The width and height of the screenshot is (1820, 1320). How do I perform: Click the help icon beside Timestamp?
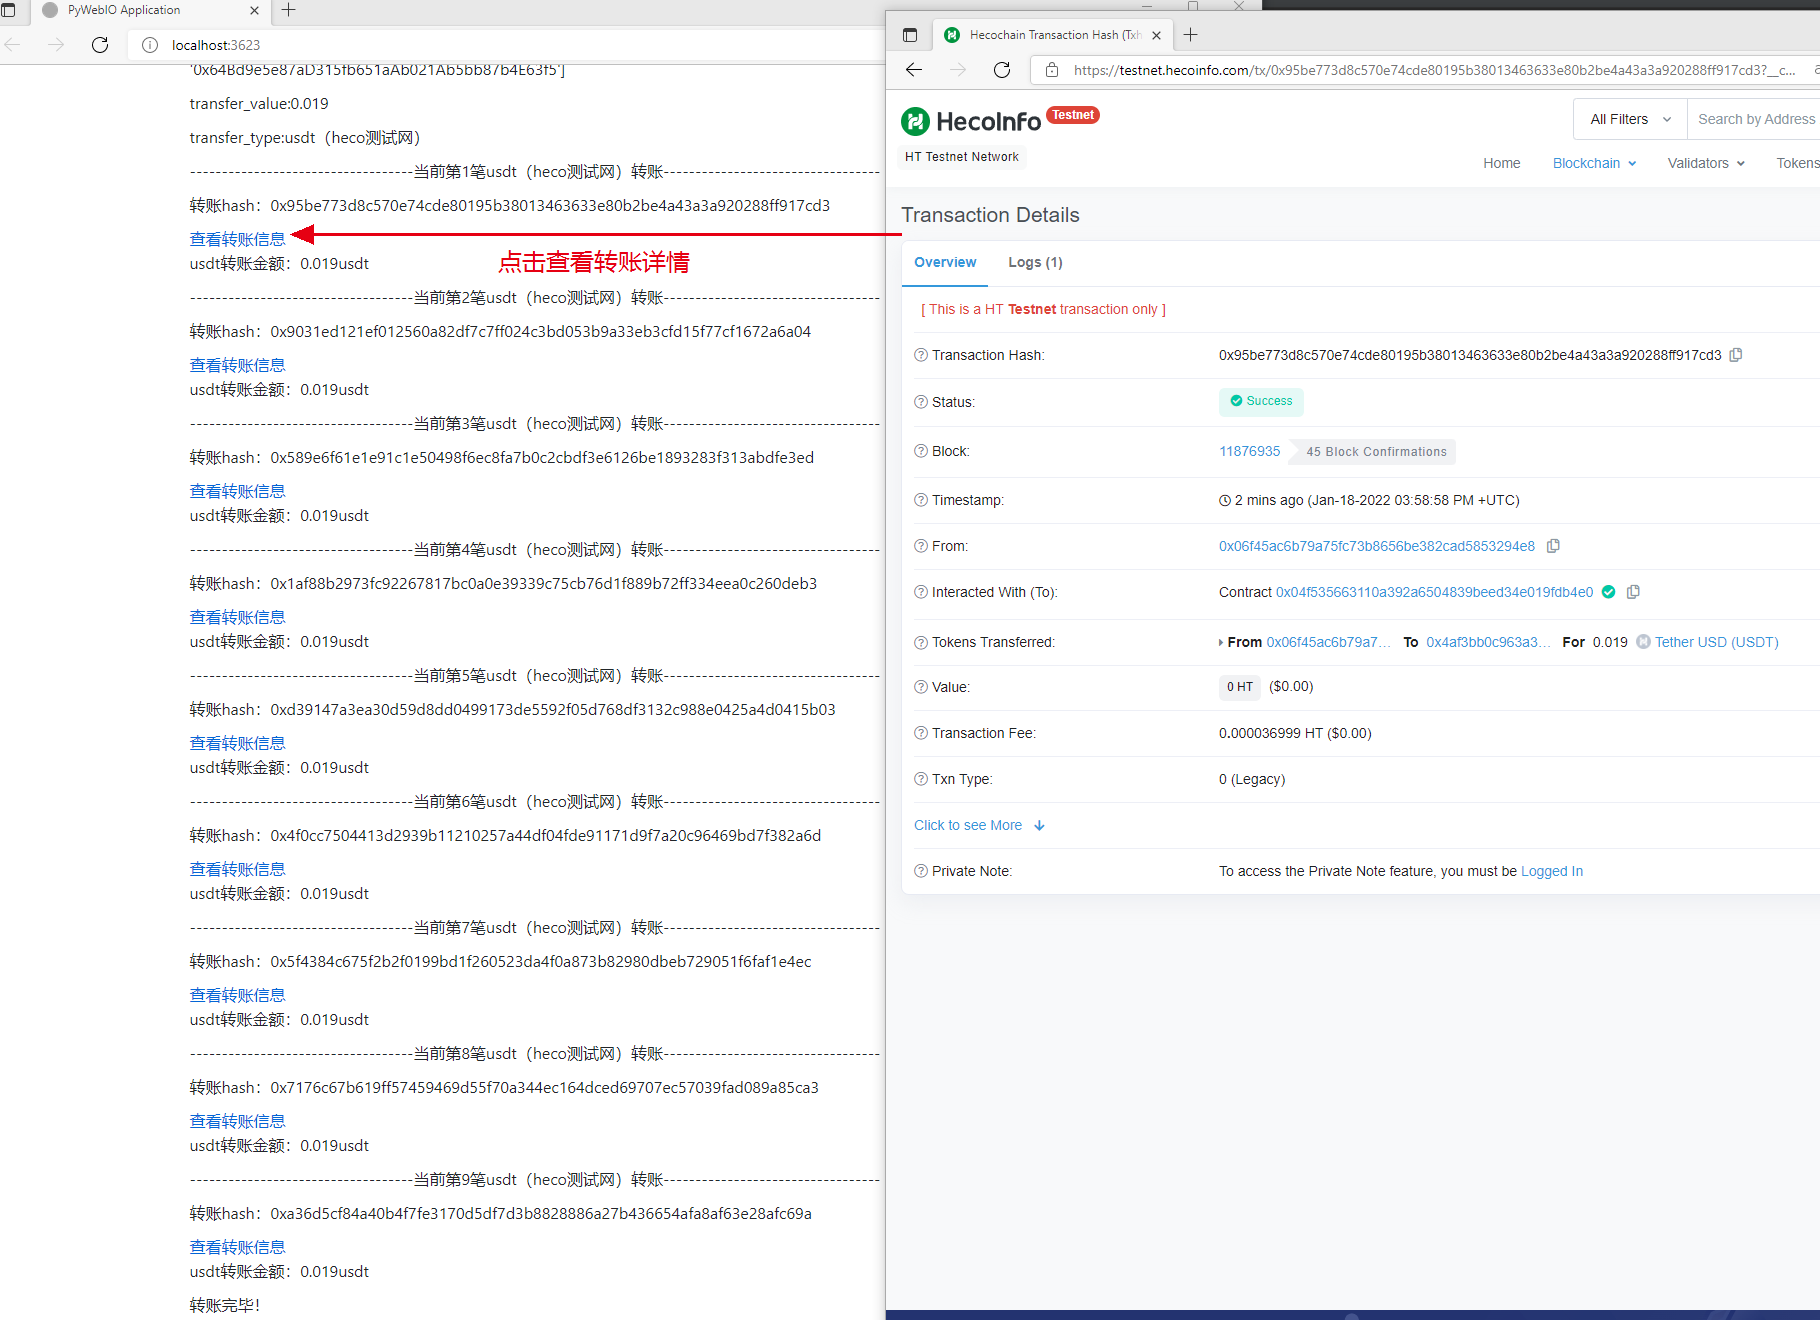click(920, 500)
